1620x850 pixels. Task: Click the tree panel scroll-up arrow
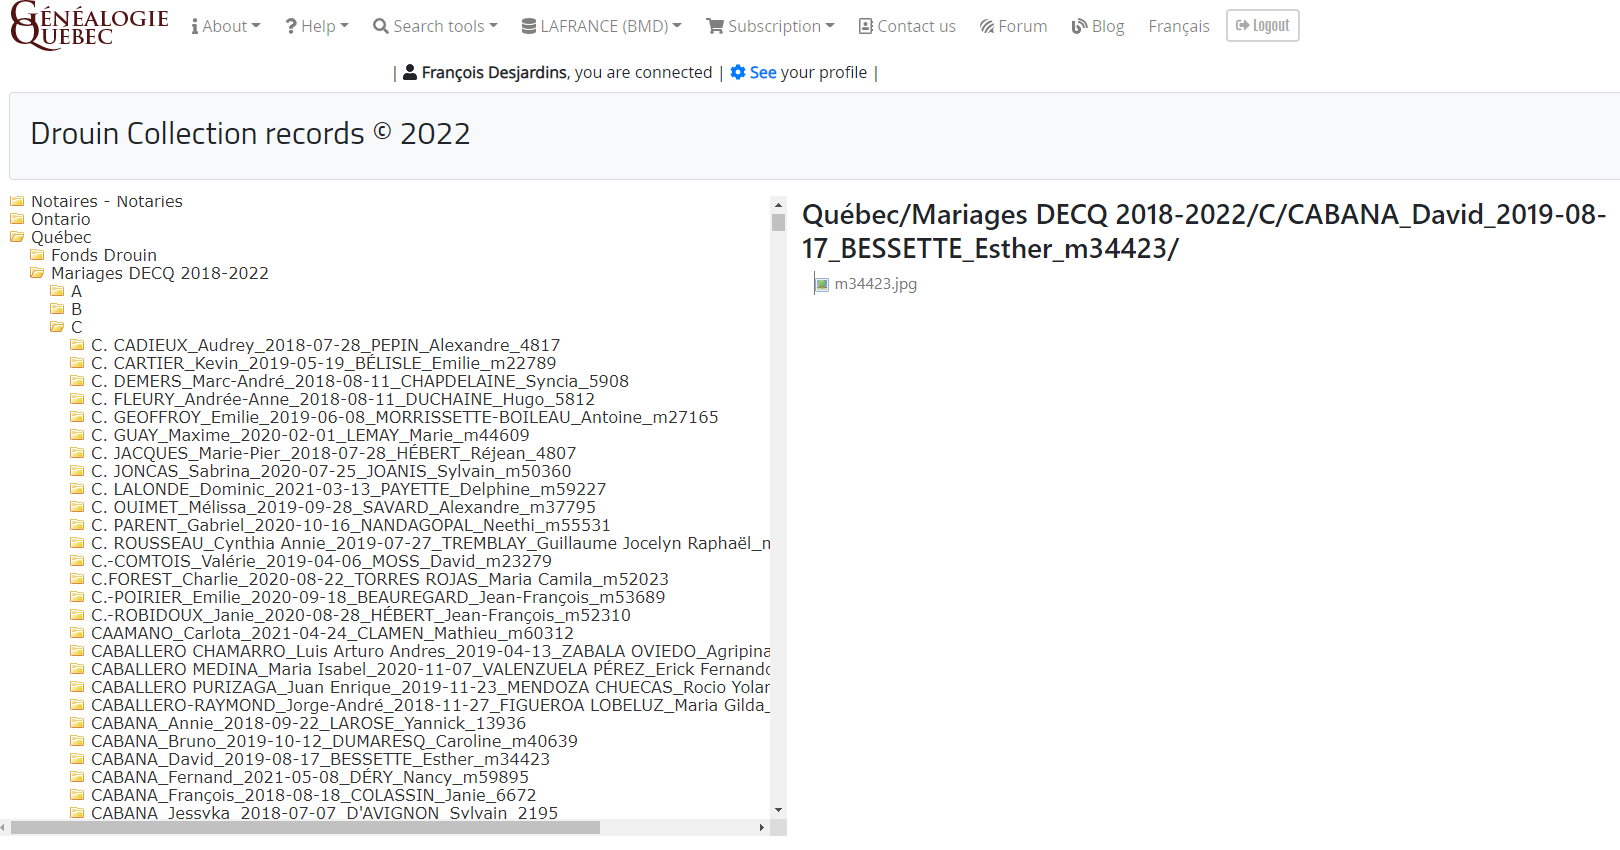point(778,204)
